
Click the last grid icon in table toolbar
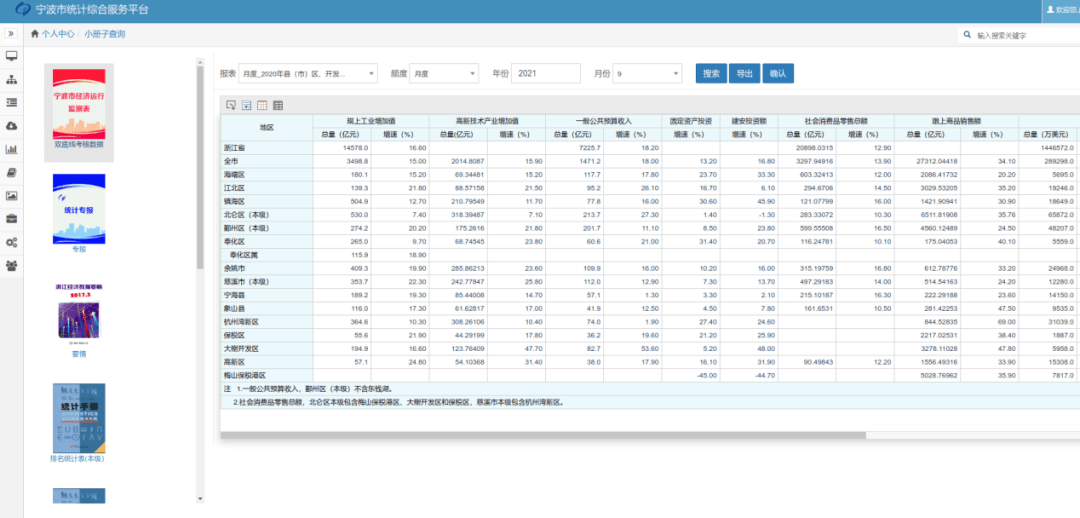pyautogui.click(x=278, y=105)
